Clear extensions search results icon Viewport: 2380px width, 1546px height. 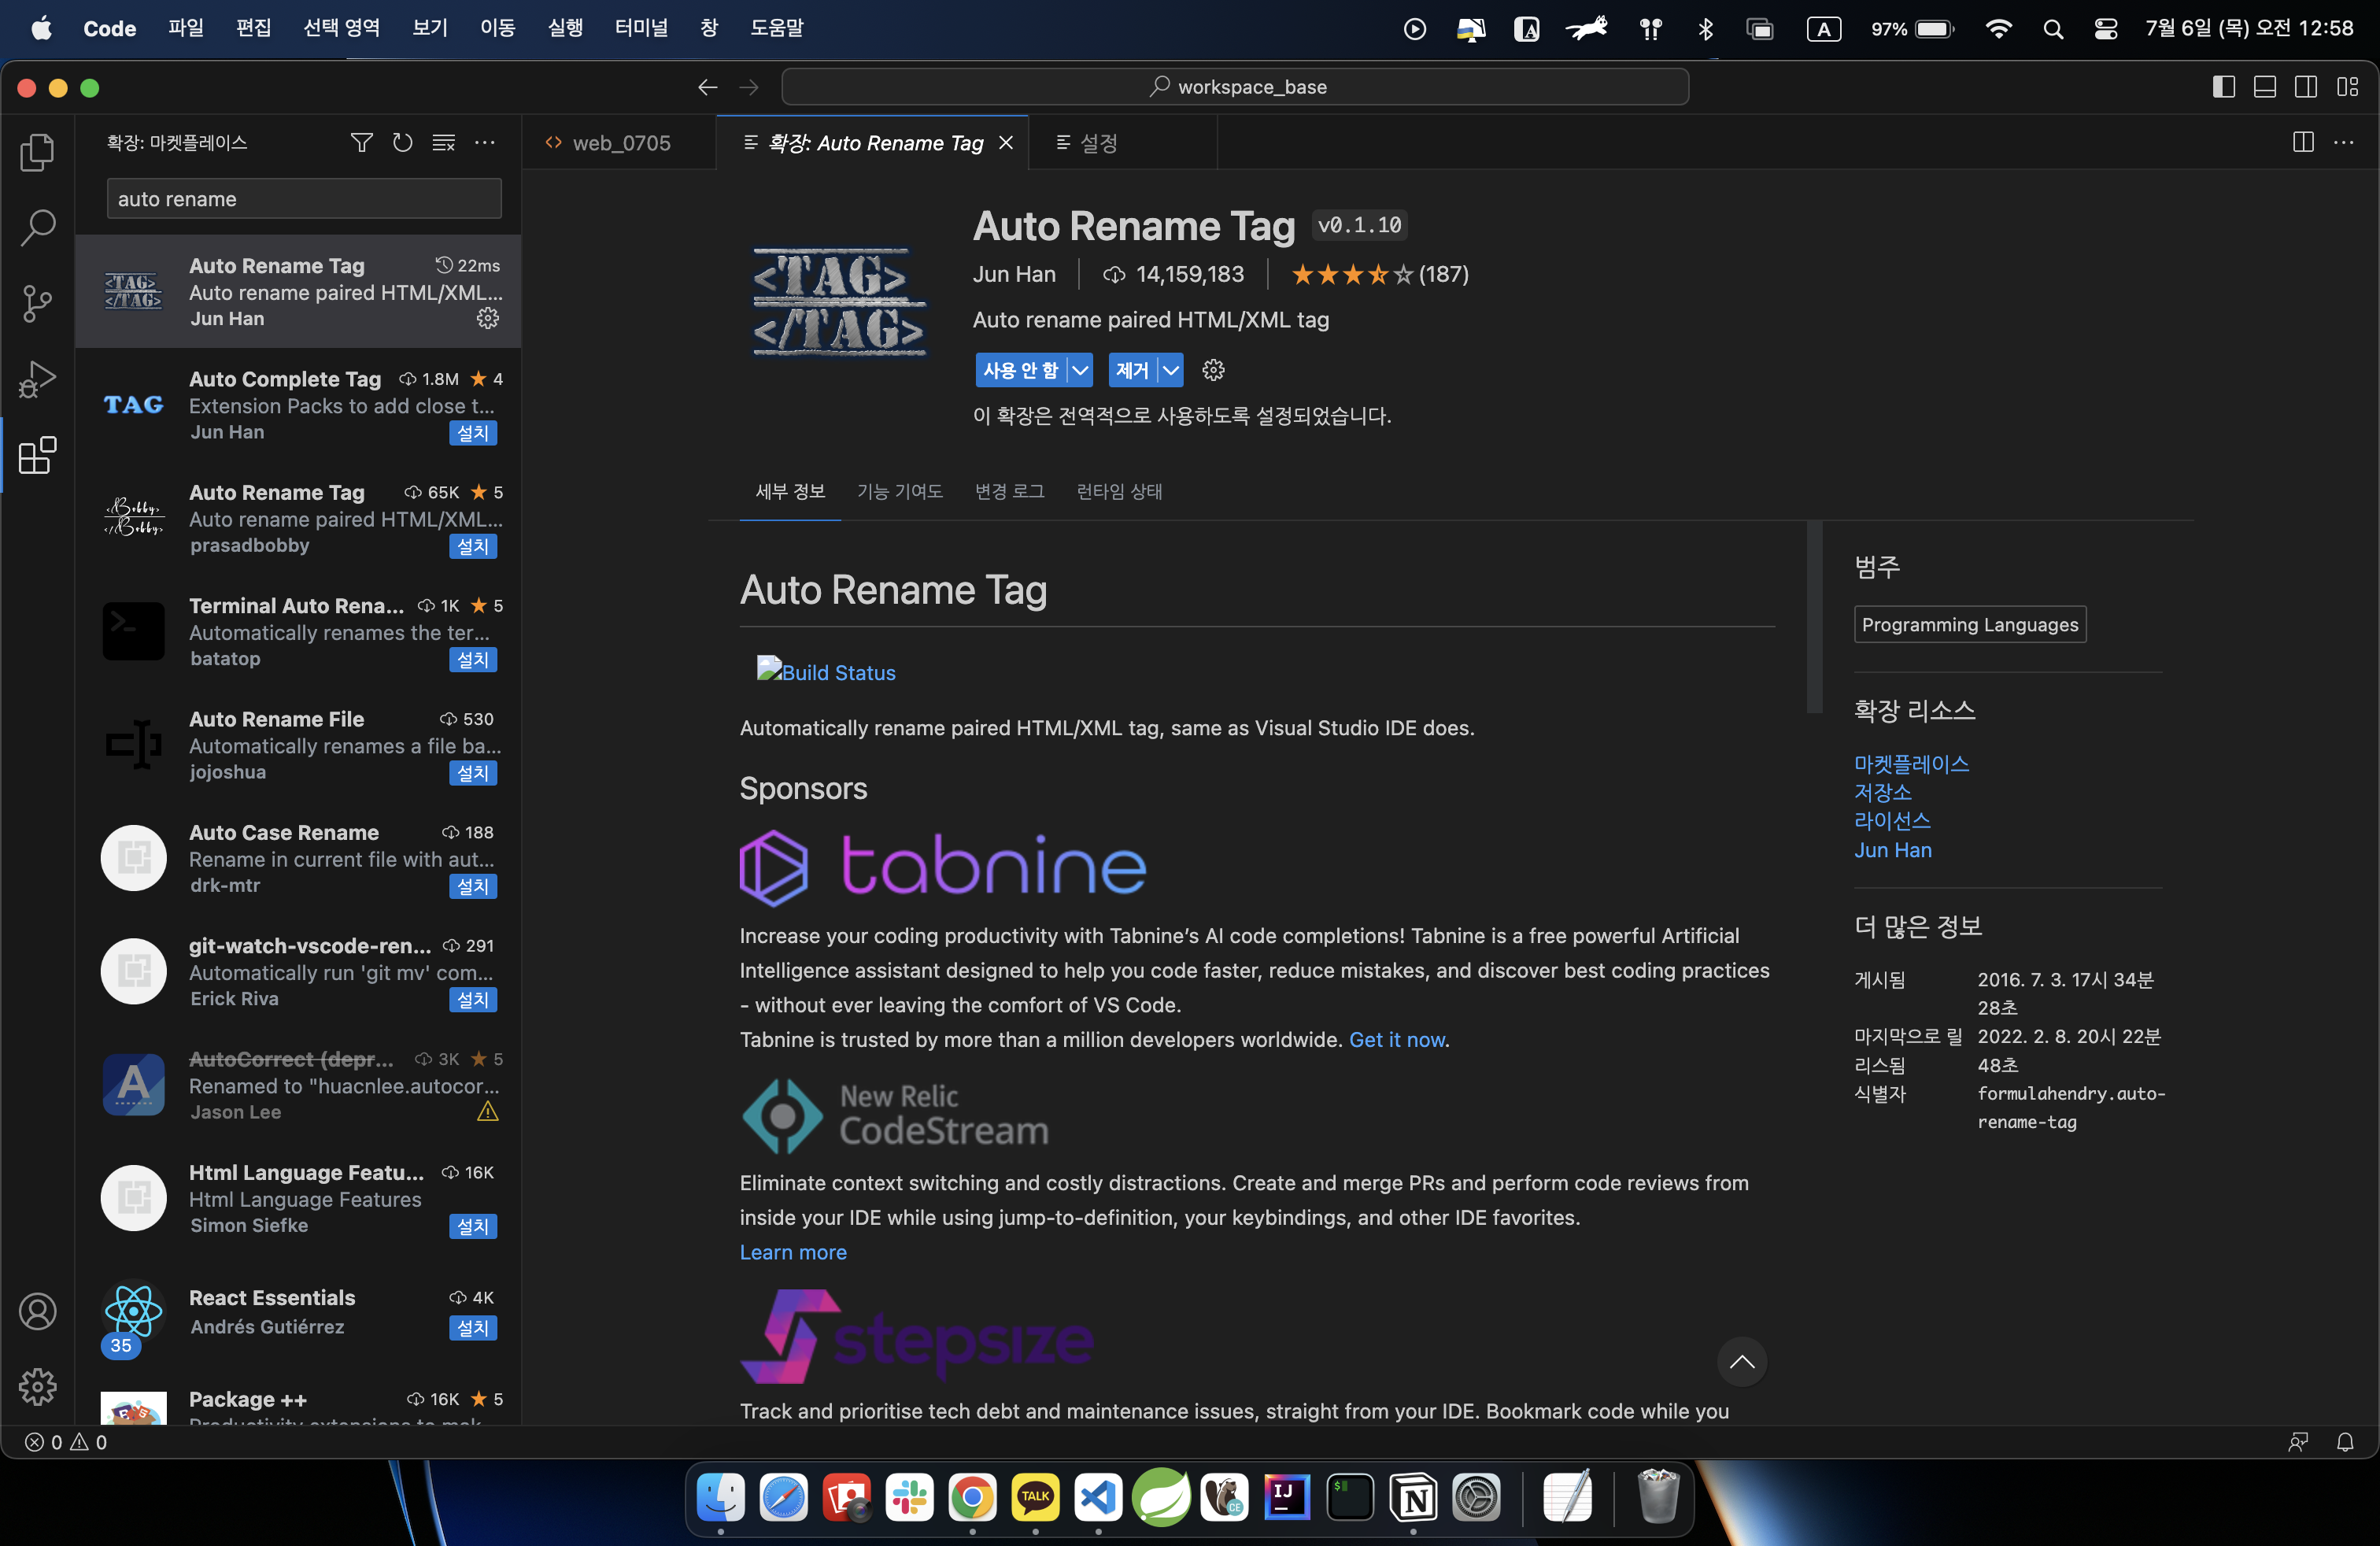[x=443, y=143]
